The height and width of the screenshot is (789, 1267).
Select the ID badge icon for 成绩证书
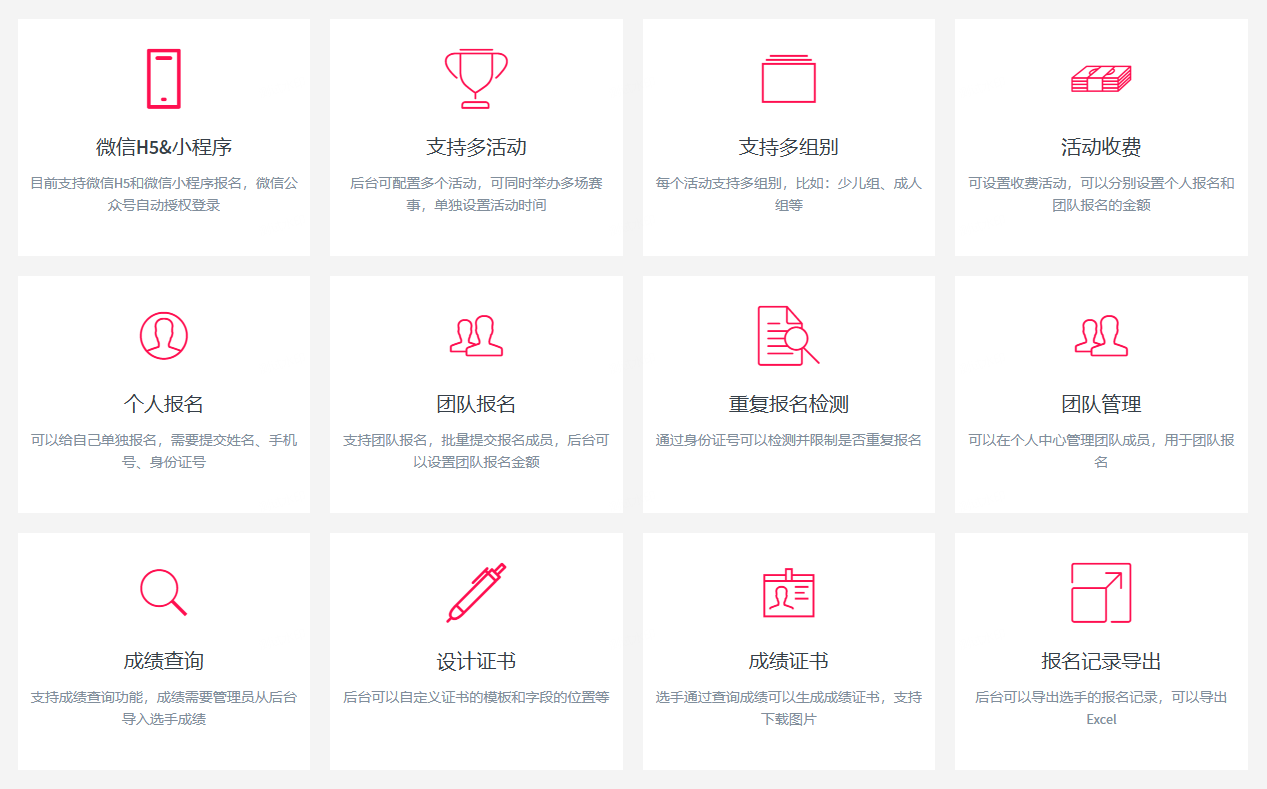pos(789,592)
